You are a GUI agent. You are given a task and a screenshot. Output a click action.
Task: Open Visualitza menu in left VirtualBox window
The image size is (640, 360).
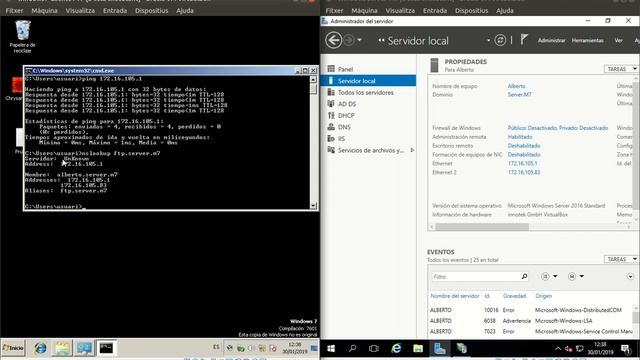(x=80, y=11)
